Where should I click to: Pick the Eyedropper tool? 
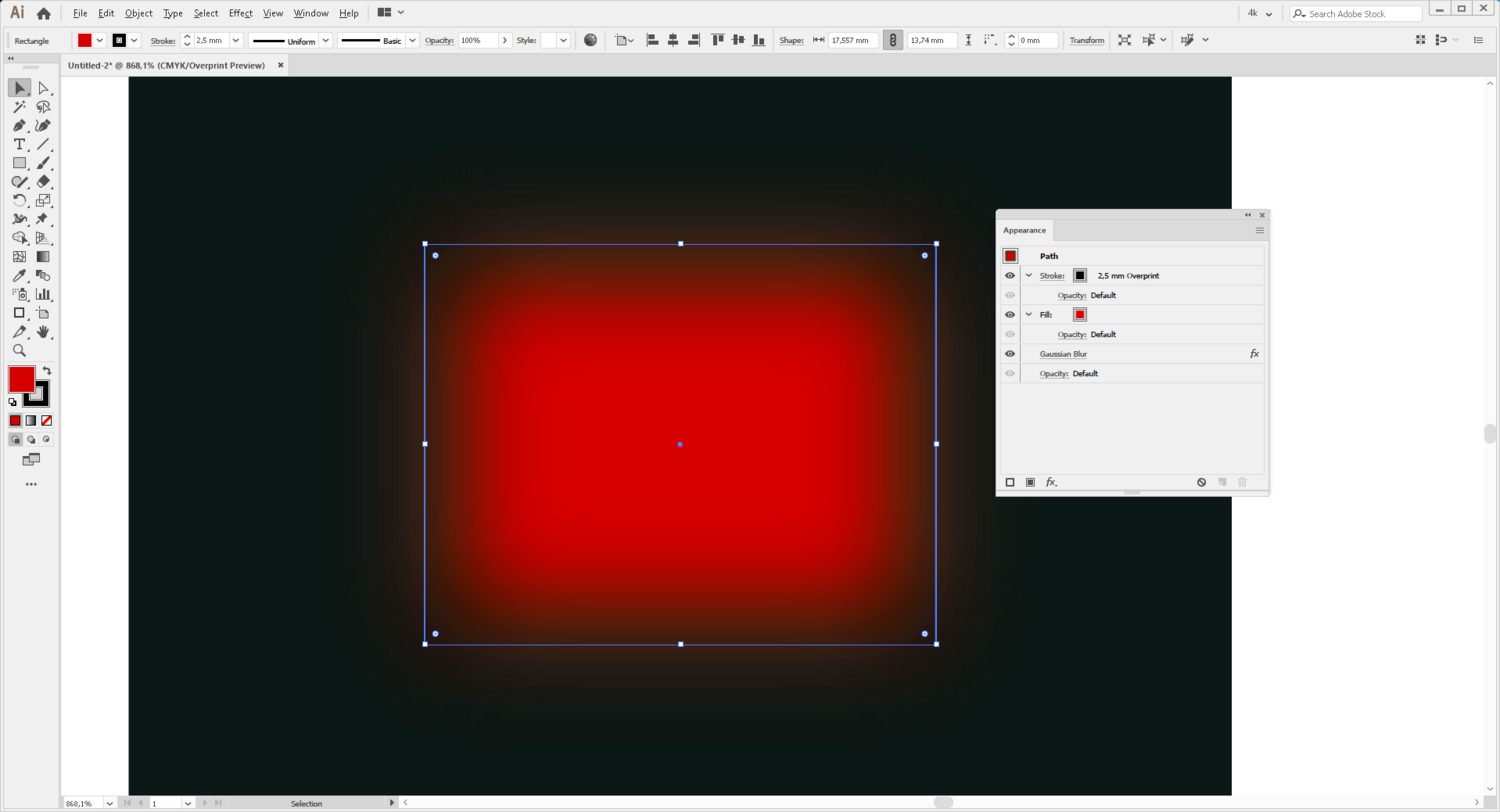pyautogui.click(x=19, y=275)
